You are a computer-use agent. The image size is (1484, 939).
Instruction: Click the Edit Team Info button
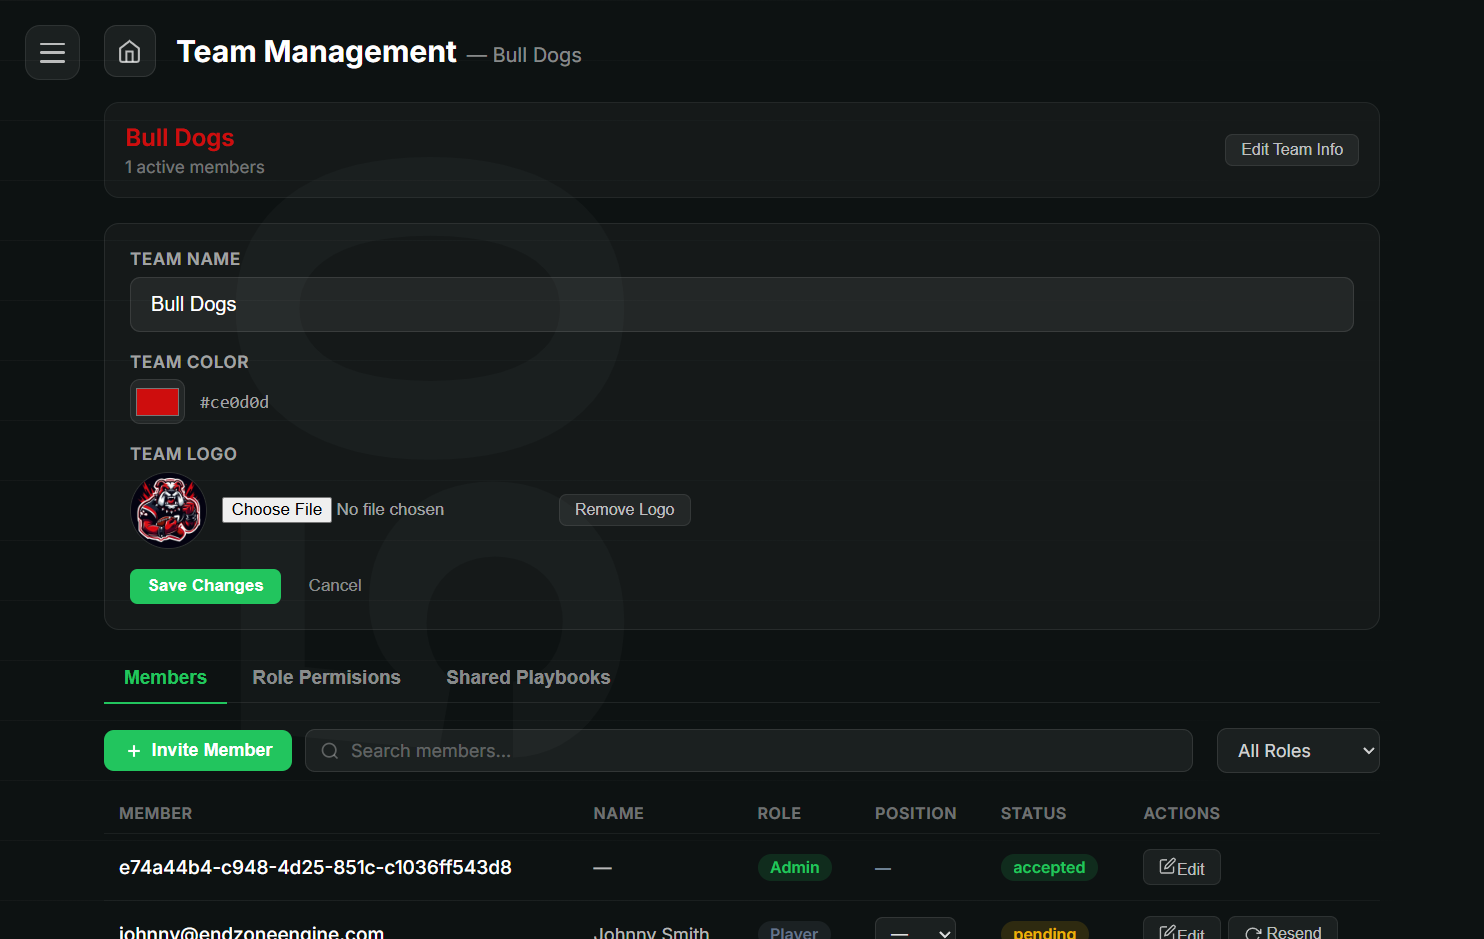click(x=1292, y=150)
